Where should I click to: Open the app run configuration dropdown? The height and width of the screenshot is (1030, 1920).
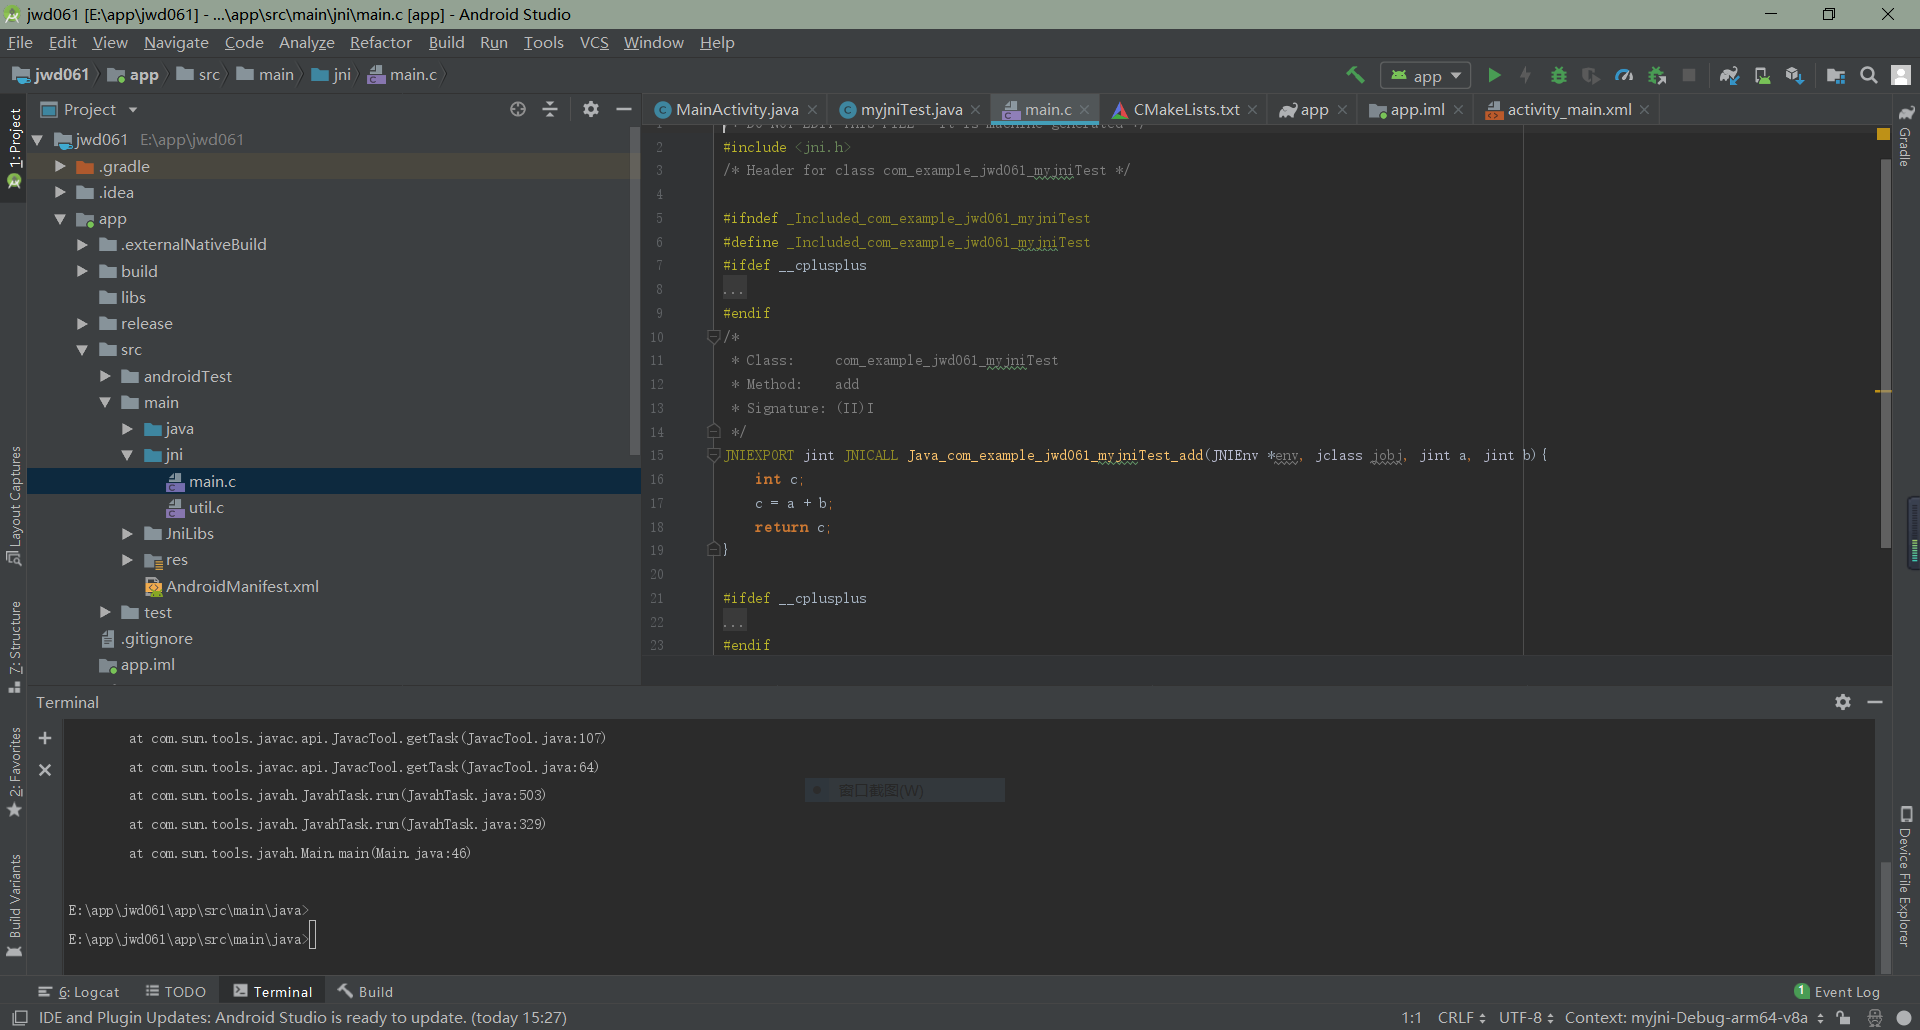(1426, 76)
